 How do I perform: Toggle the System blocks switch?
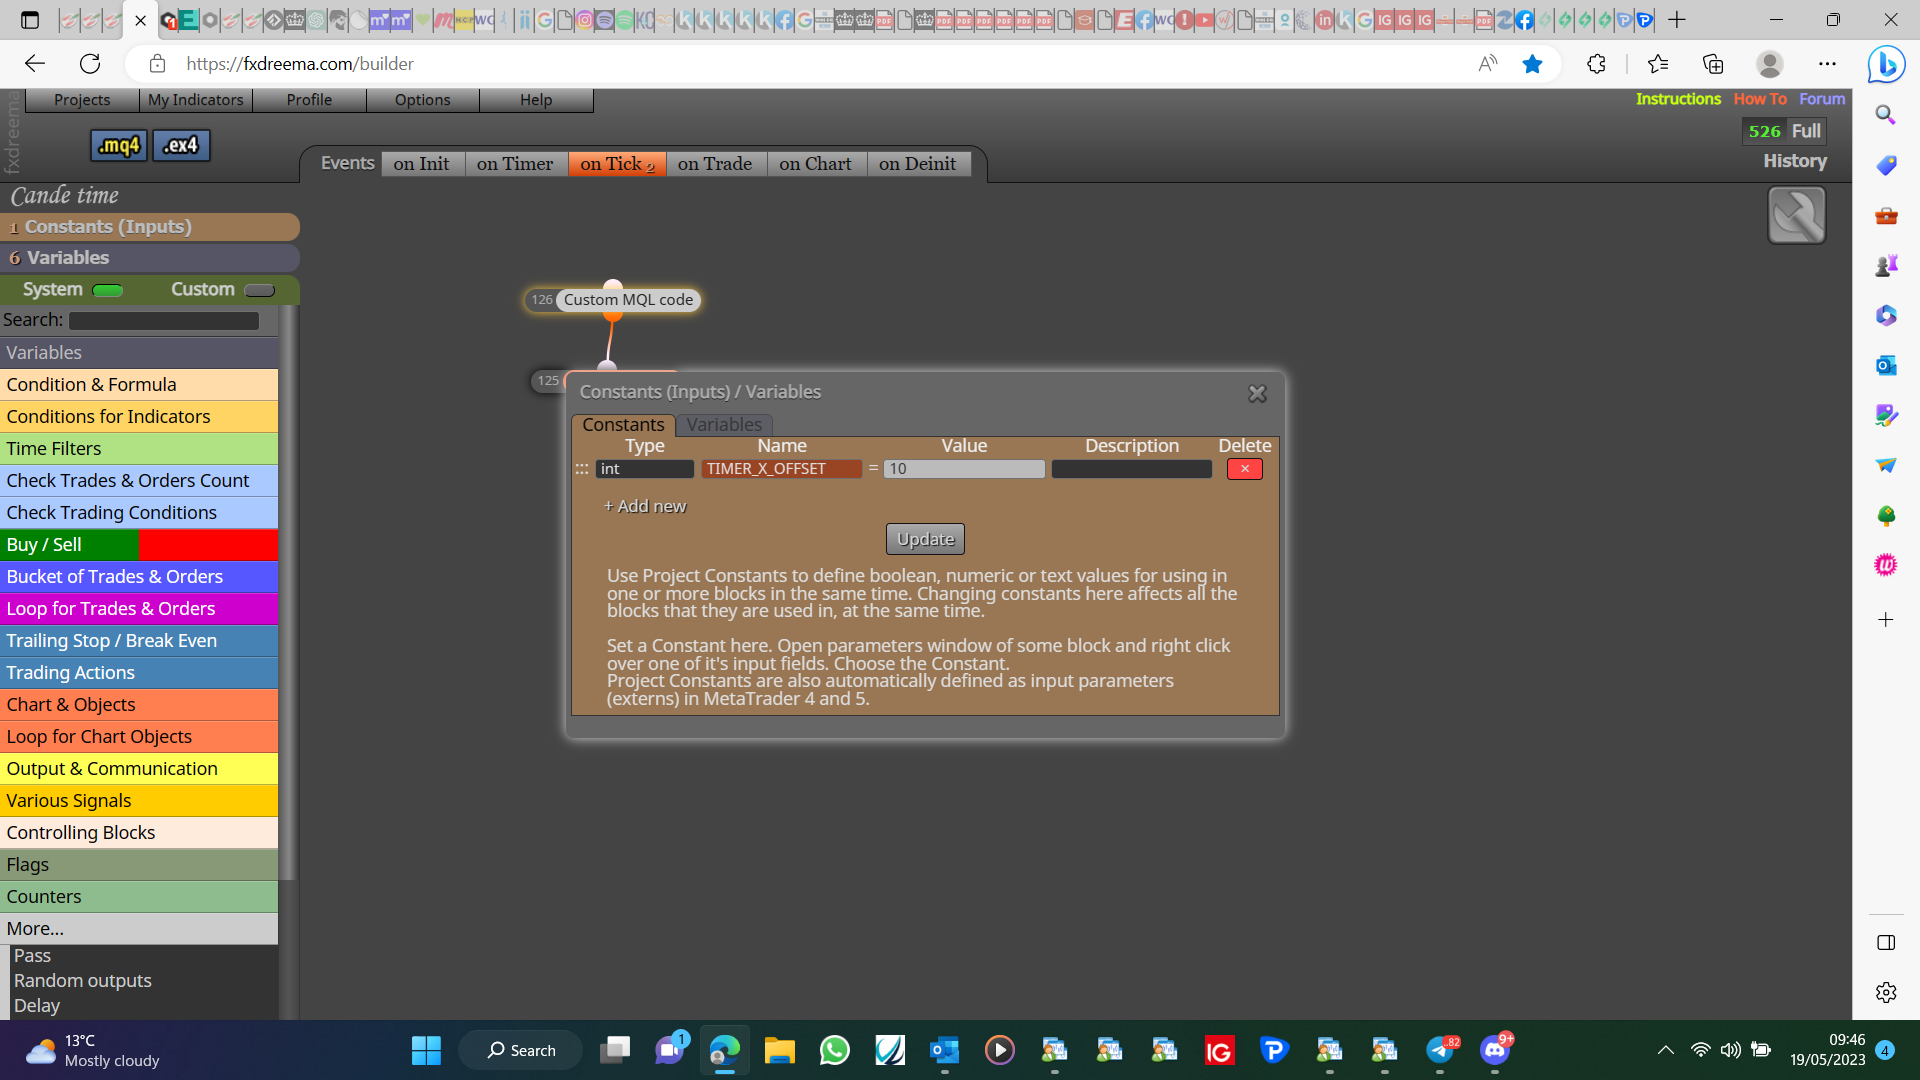(108, 290)
